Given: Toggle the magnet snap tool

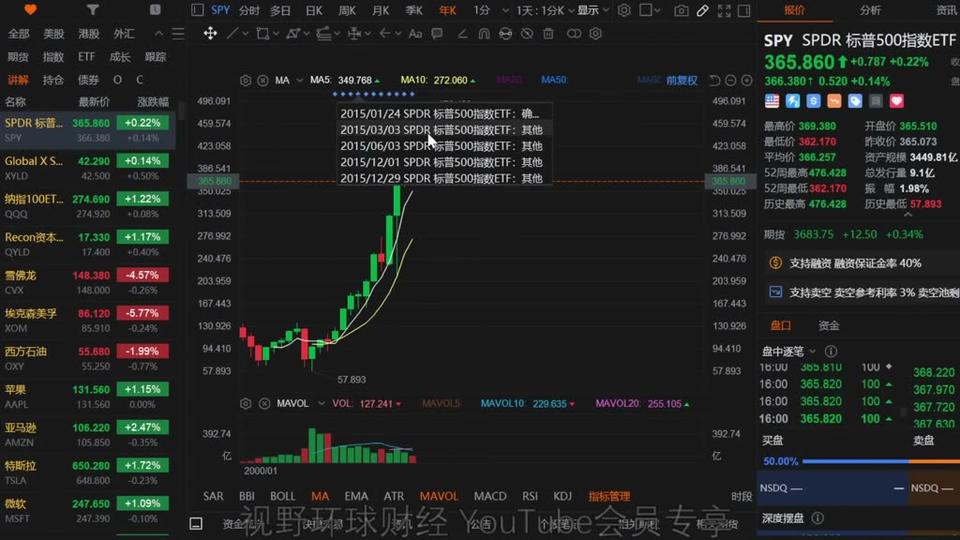Looking at the screenshot, I should [484, 34].
